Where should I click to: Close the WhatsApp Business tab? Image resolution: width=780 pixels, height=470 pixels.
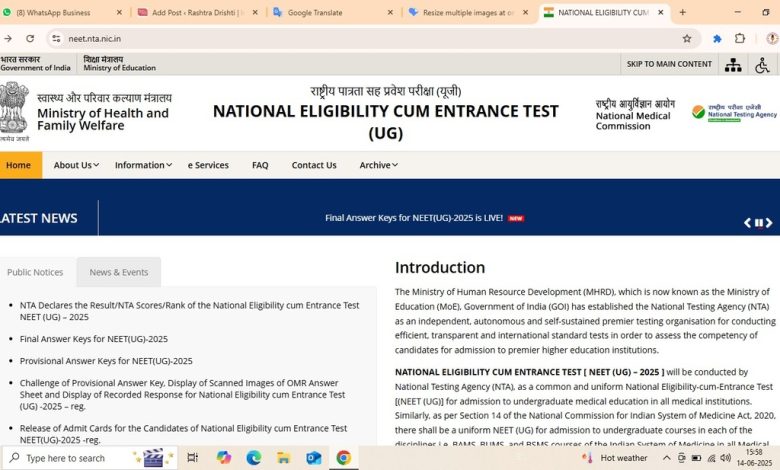pos(119,12)
